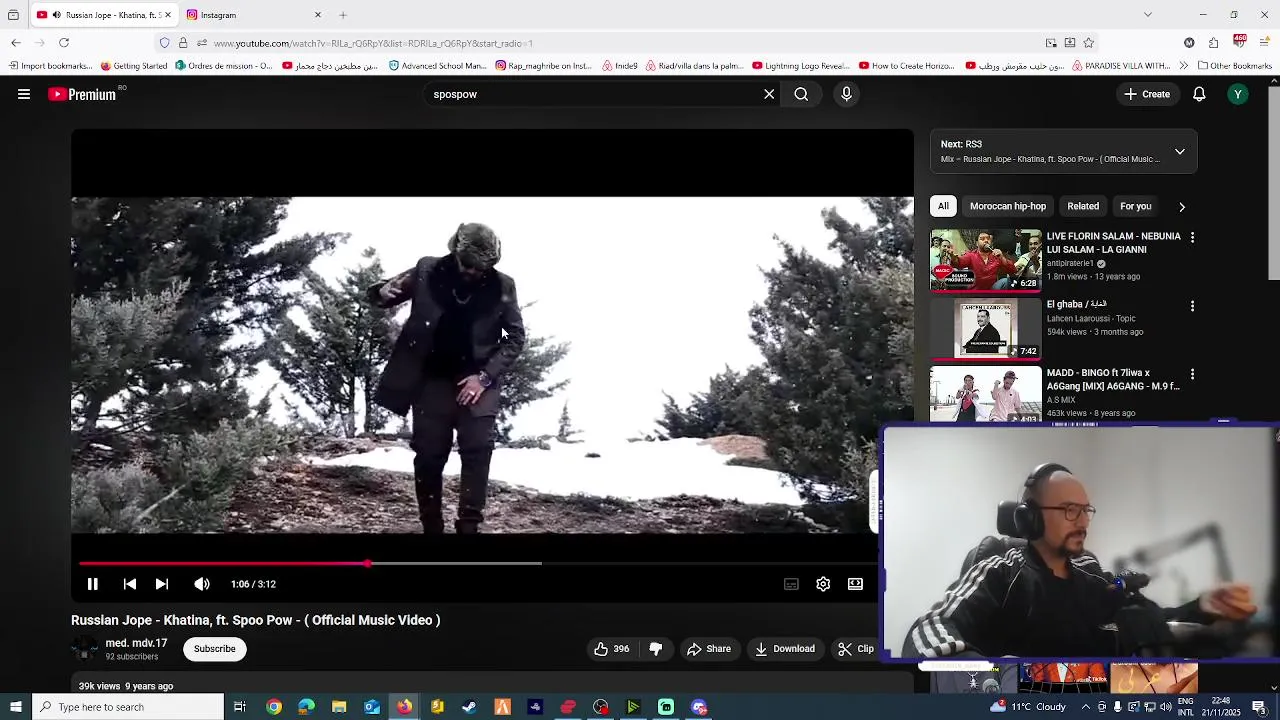Open options for LIVE FLORIN SALAM video
Viewport: 1280px width, 720px height.
click(x=1192, y=237)
